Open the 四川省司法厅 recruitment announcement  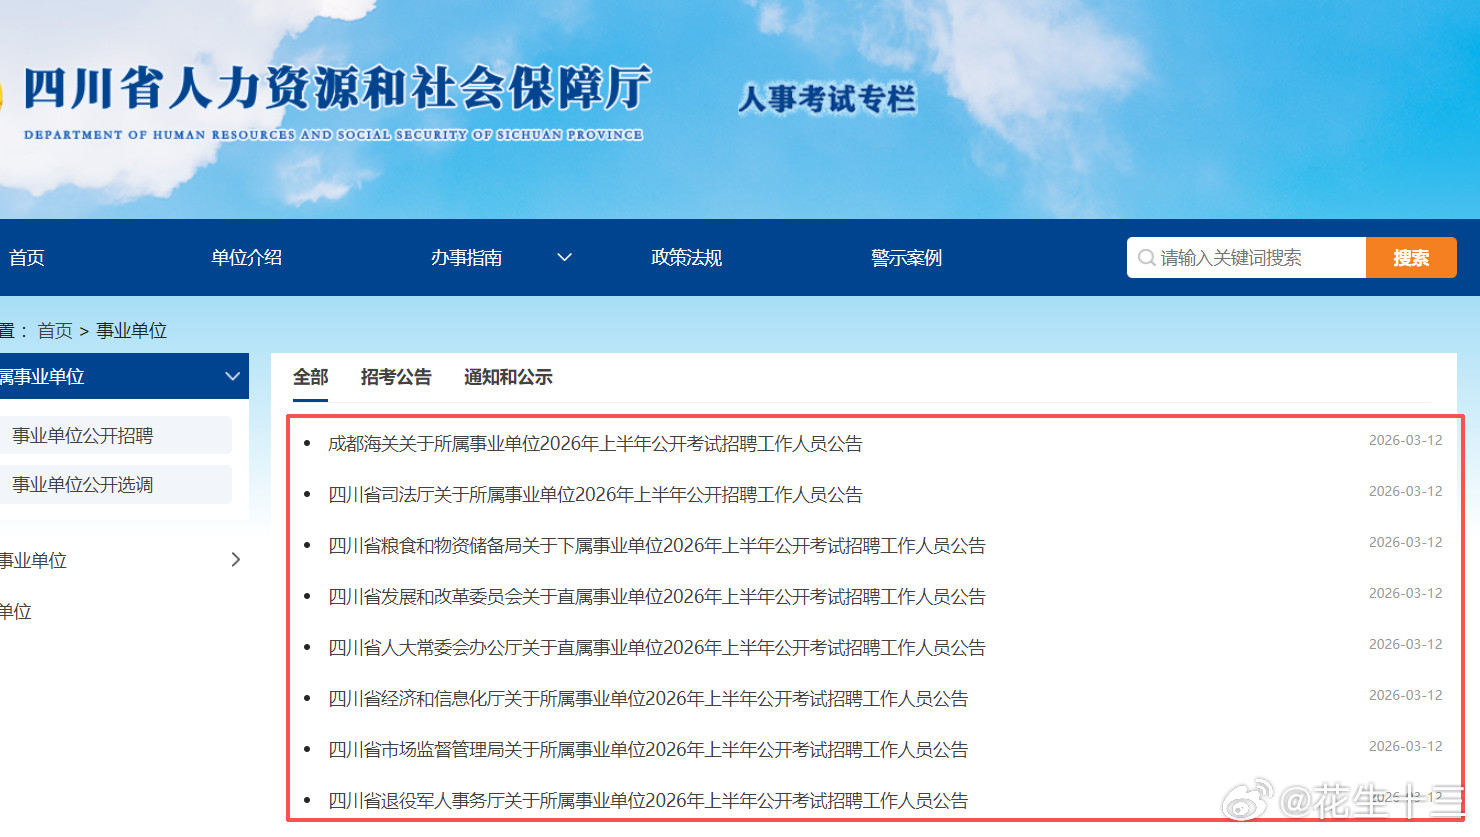pyautogui.click(x=596, y=494)
